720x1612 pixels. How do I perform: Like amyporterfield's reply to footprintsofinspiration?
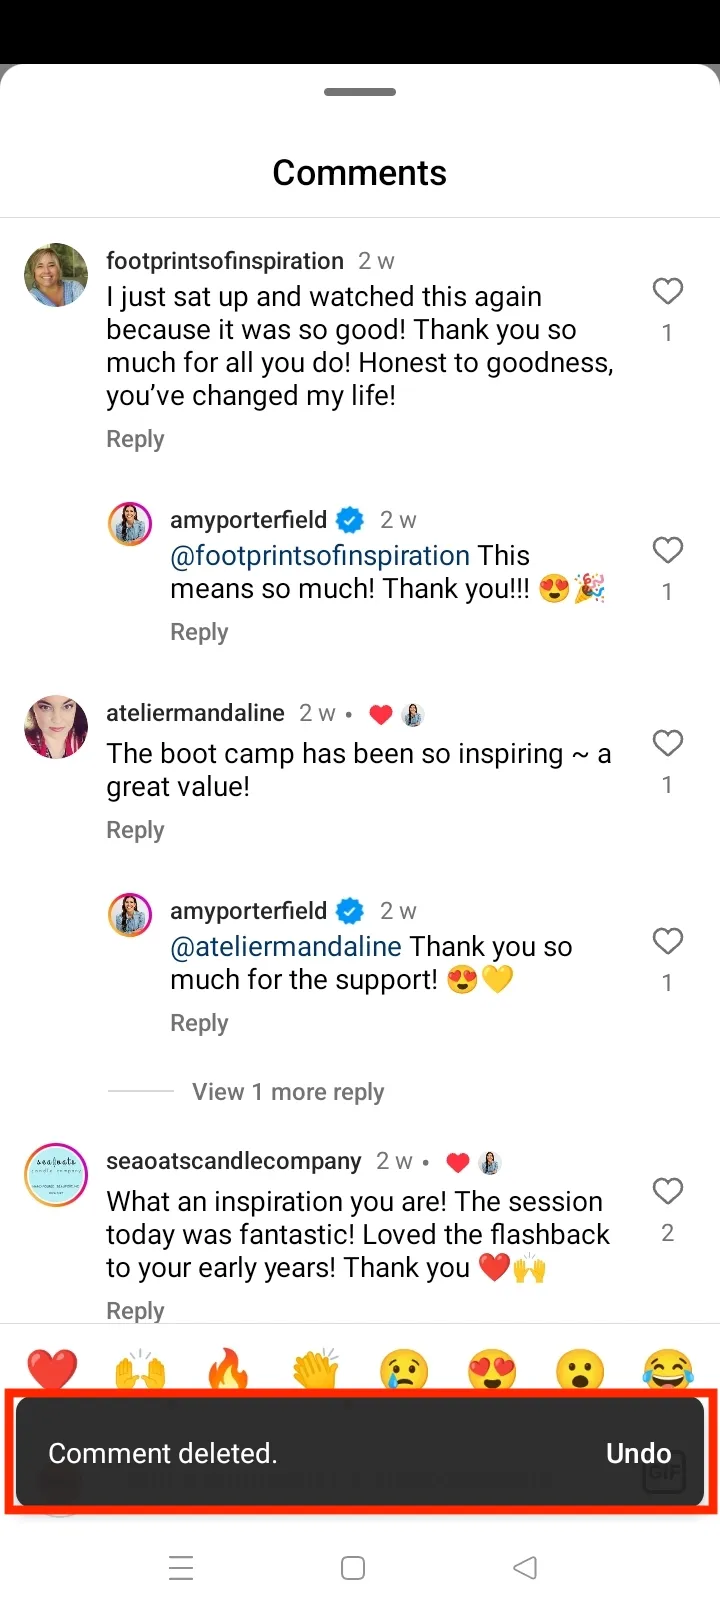pyautogui.click(x=667, y=550)
